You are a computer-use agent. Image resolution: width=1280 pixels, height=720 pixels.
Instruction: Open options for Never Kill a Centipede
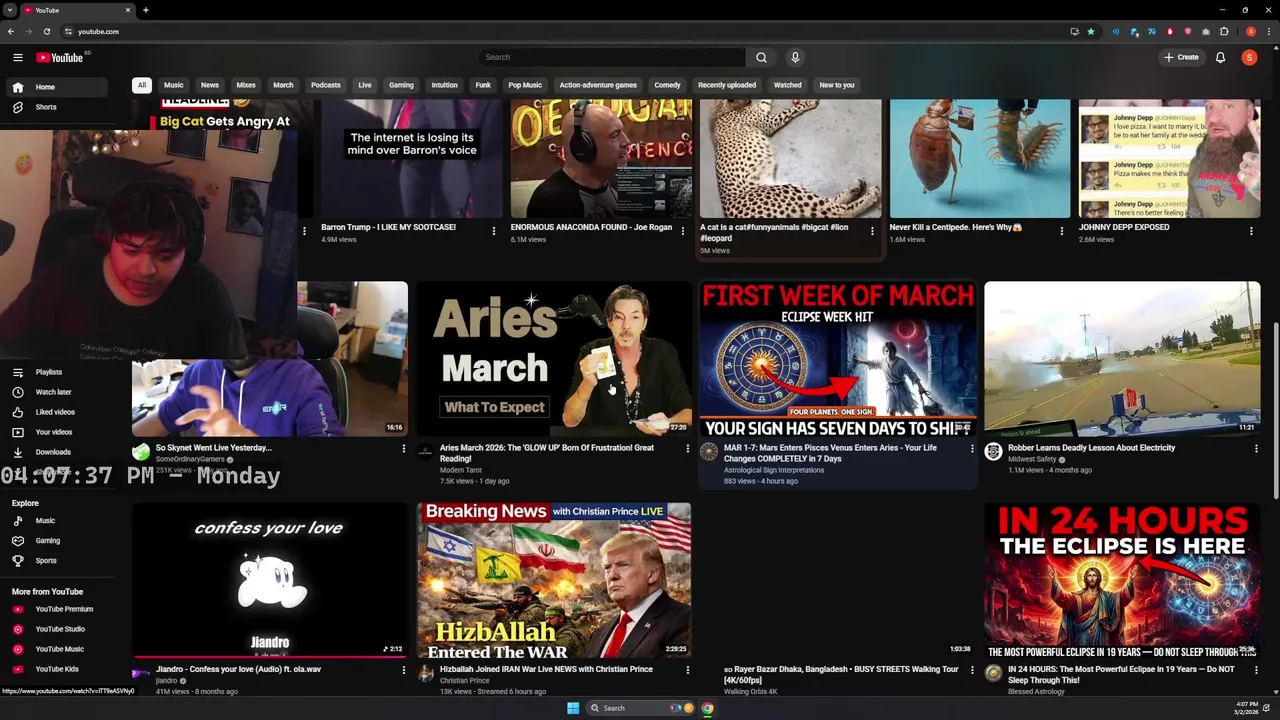(x=1062, y=231)
